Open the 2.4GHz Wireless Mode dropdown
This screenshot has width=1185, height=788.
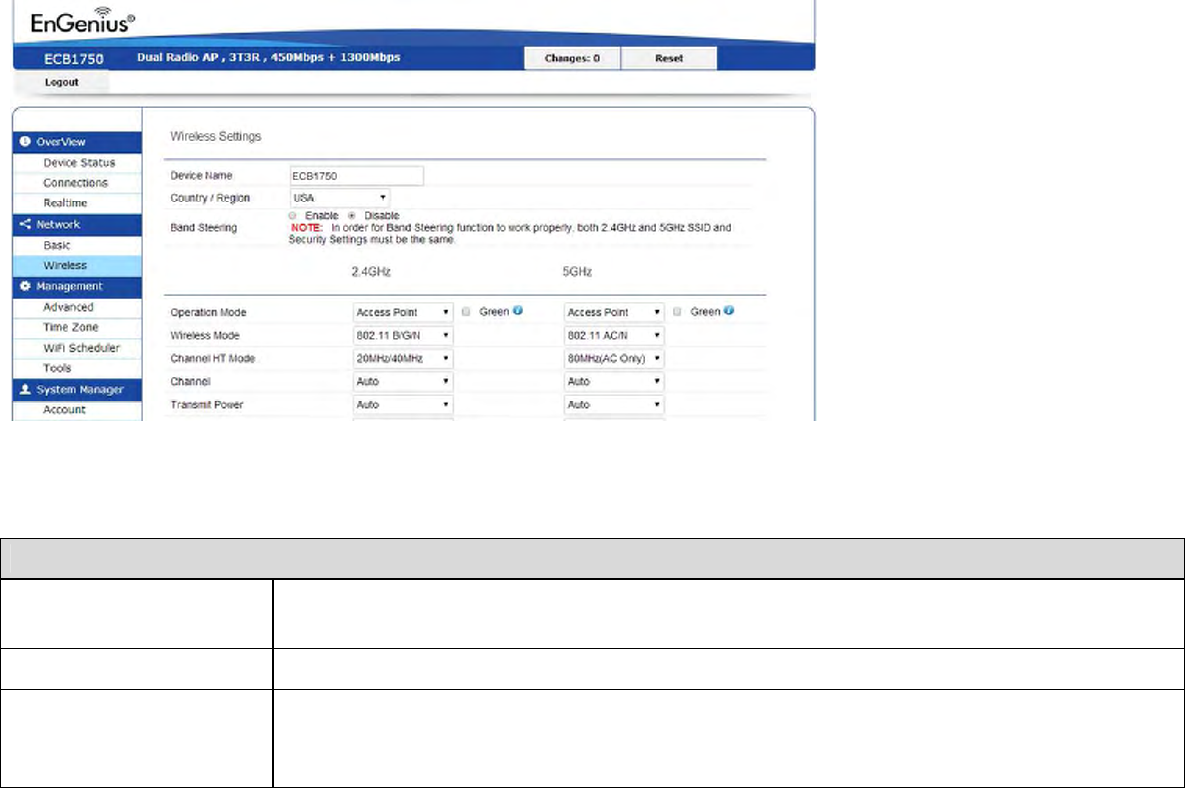tap(403, 335)
